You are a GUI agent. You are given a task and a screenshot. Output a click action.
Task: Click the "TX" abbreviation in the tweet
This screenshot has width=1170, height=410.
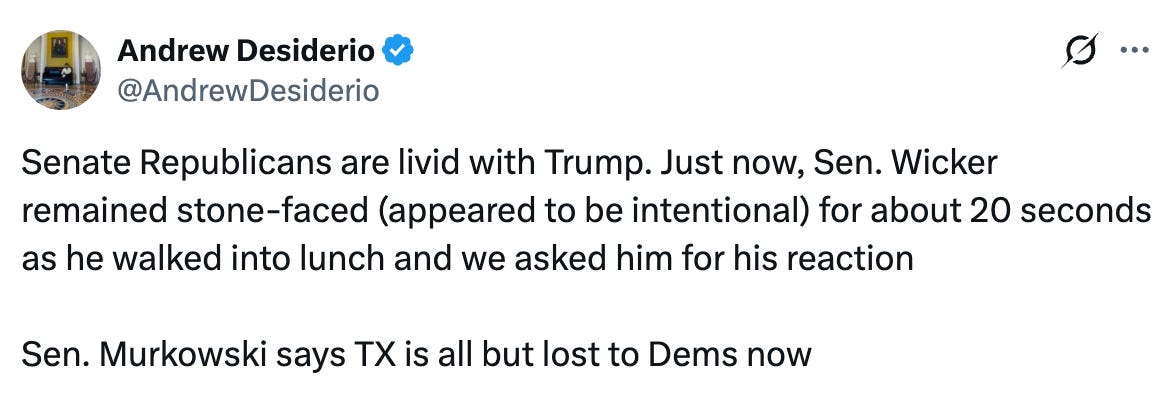367,354
